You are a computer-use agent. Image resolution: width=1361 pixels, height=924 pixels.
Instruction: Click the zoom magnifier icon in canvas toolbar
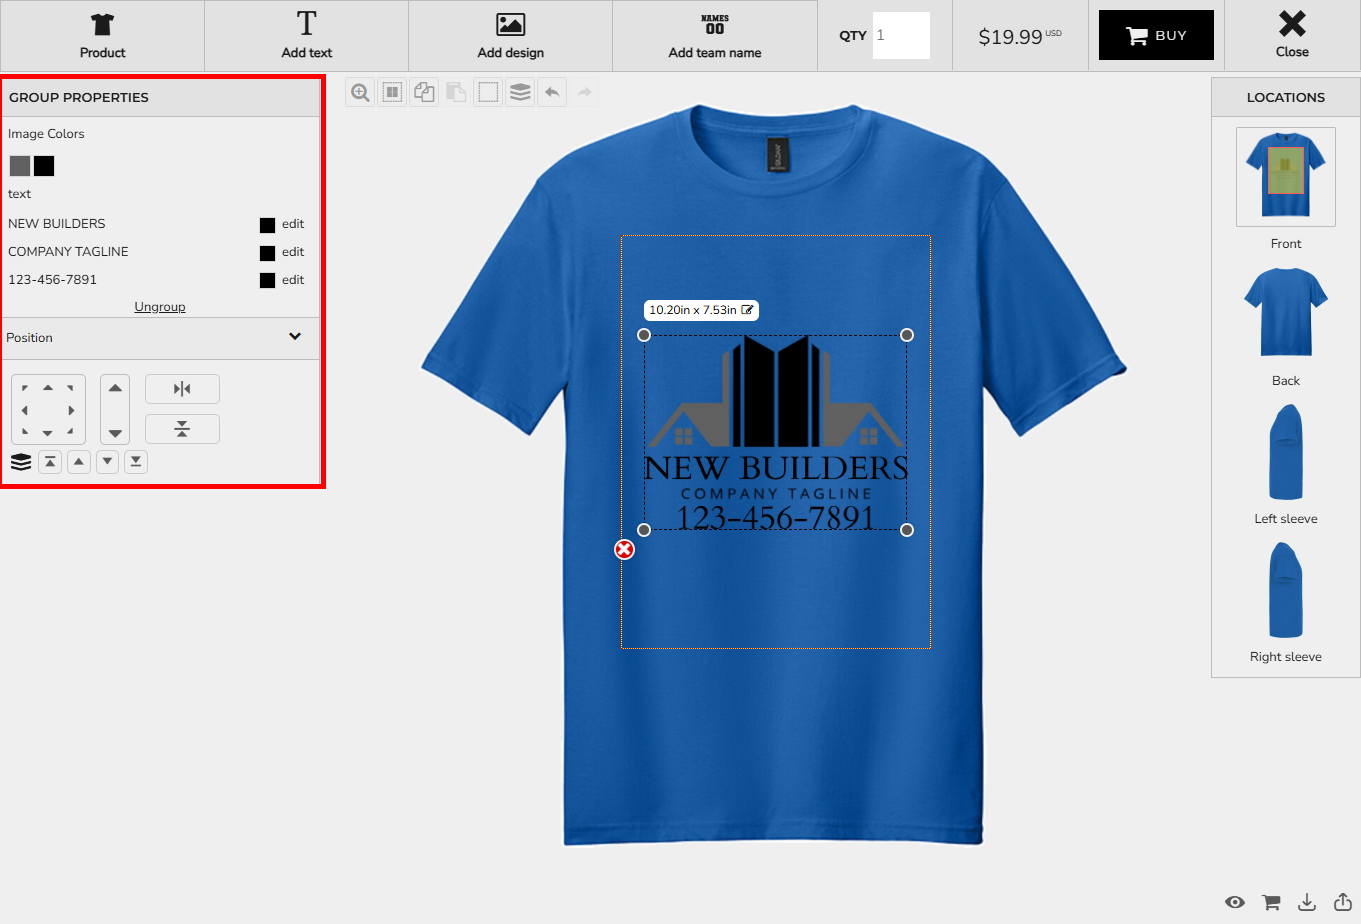(x=360, y=93)
